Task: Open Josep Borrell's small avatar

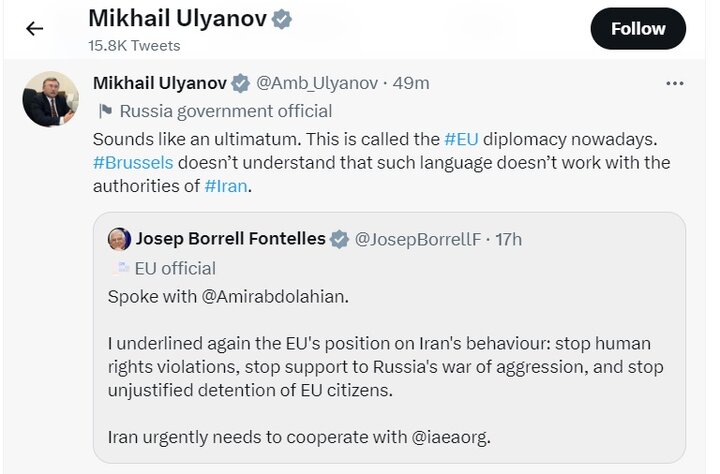Action: [x=119, y=239]
